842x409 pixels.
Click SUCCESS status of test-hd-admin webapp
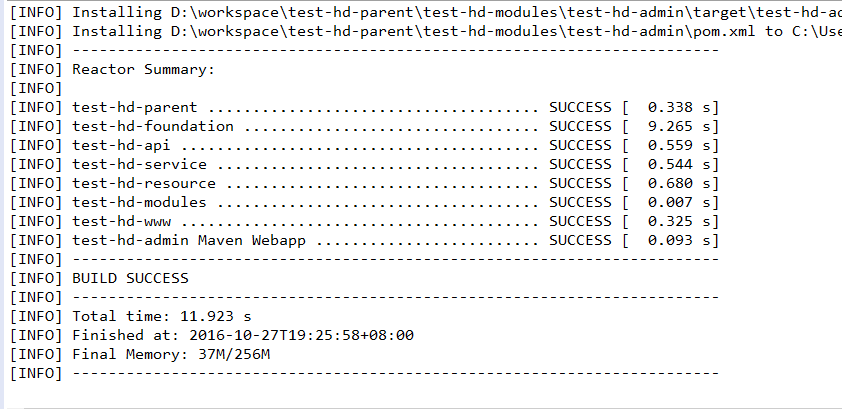580,240
